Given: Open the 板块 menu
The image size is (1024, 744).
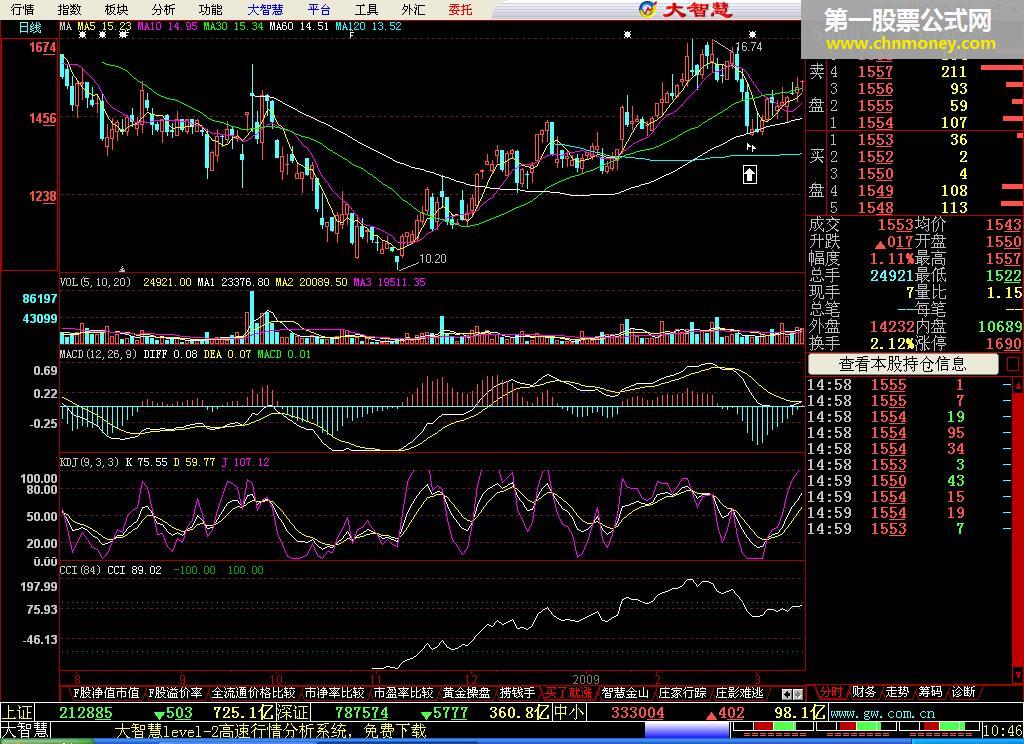Looking at the screenshot, I should click(116, 10).
